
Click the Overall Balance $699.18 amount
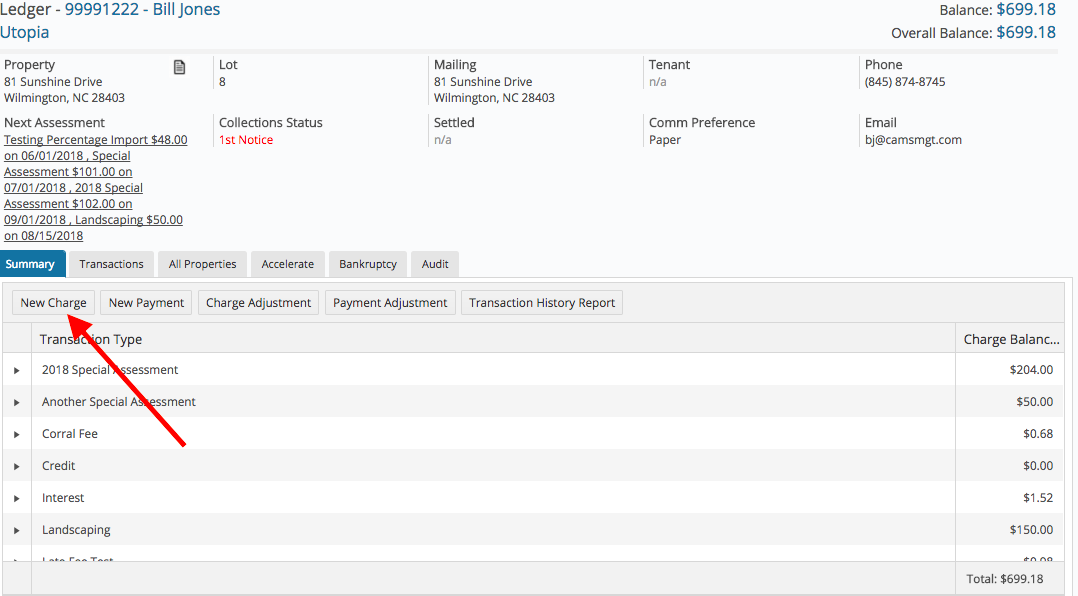click(1026, 32)
